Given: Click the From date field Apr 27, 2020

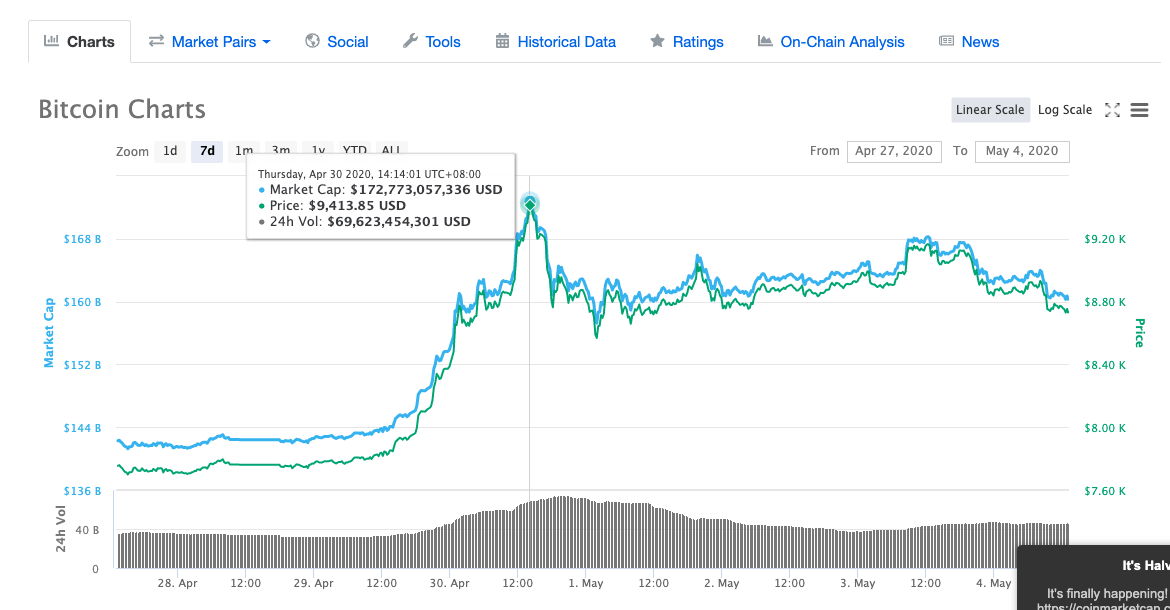Looking at the screenshot, I should (x=894, y=151).
